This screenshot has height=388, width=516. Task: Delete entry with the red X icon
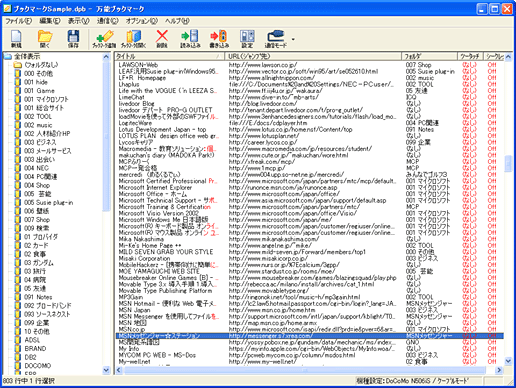coord(162,38)
